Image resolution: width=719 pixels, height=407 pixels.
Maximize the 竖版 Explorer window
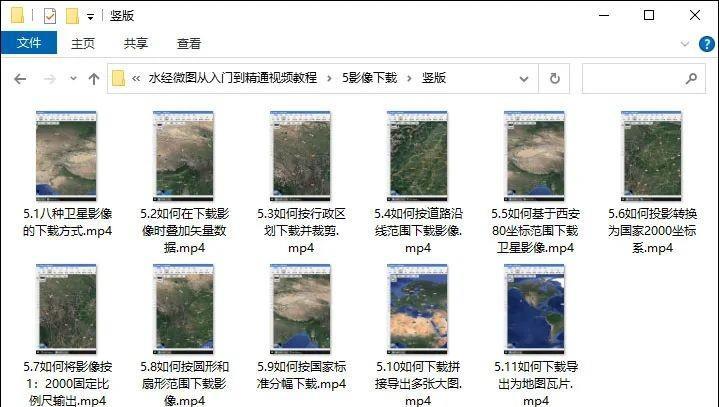click(649, 15)
